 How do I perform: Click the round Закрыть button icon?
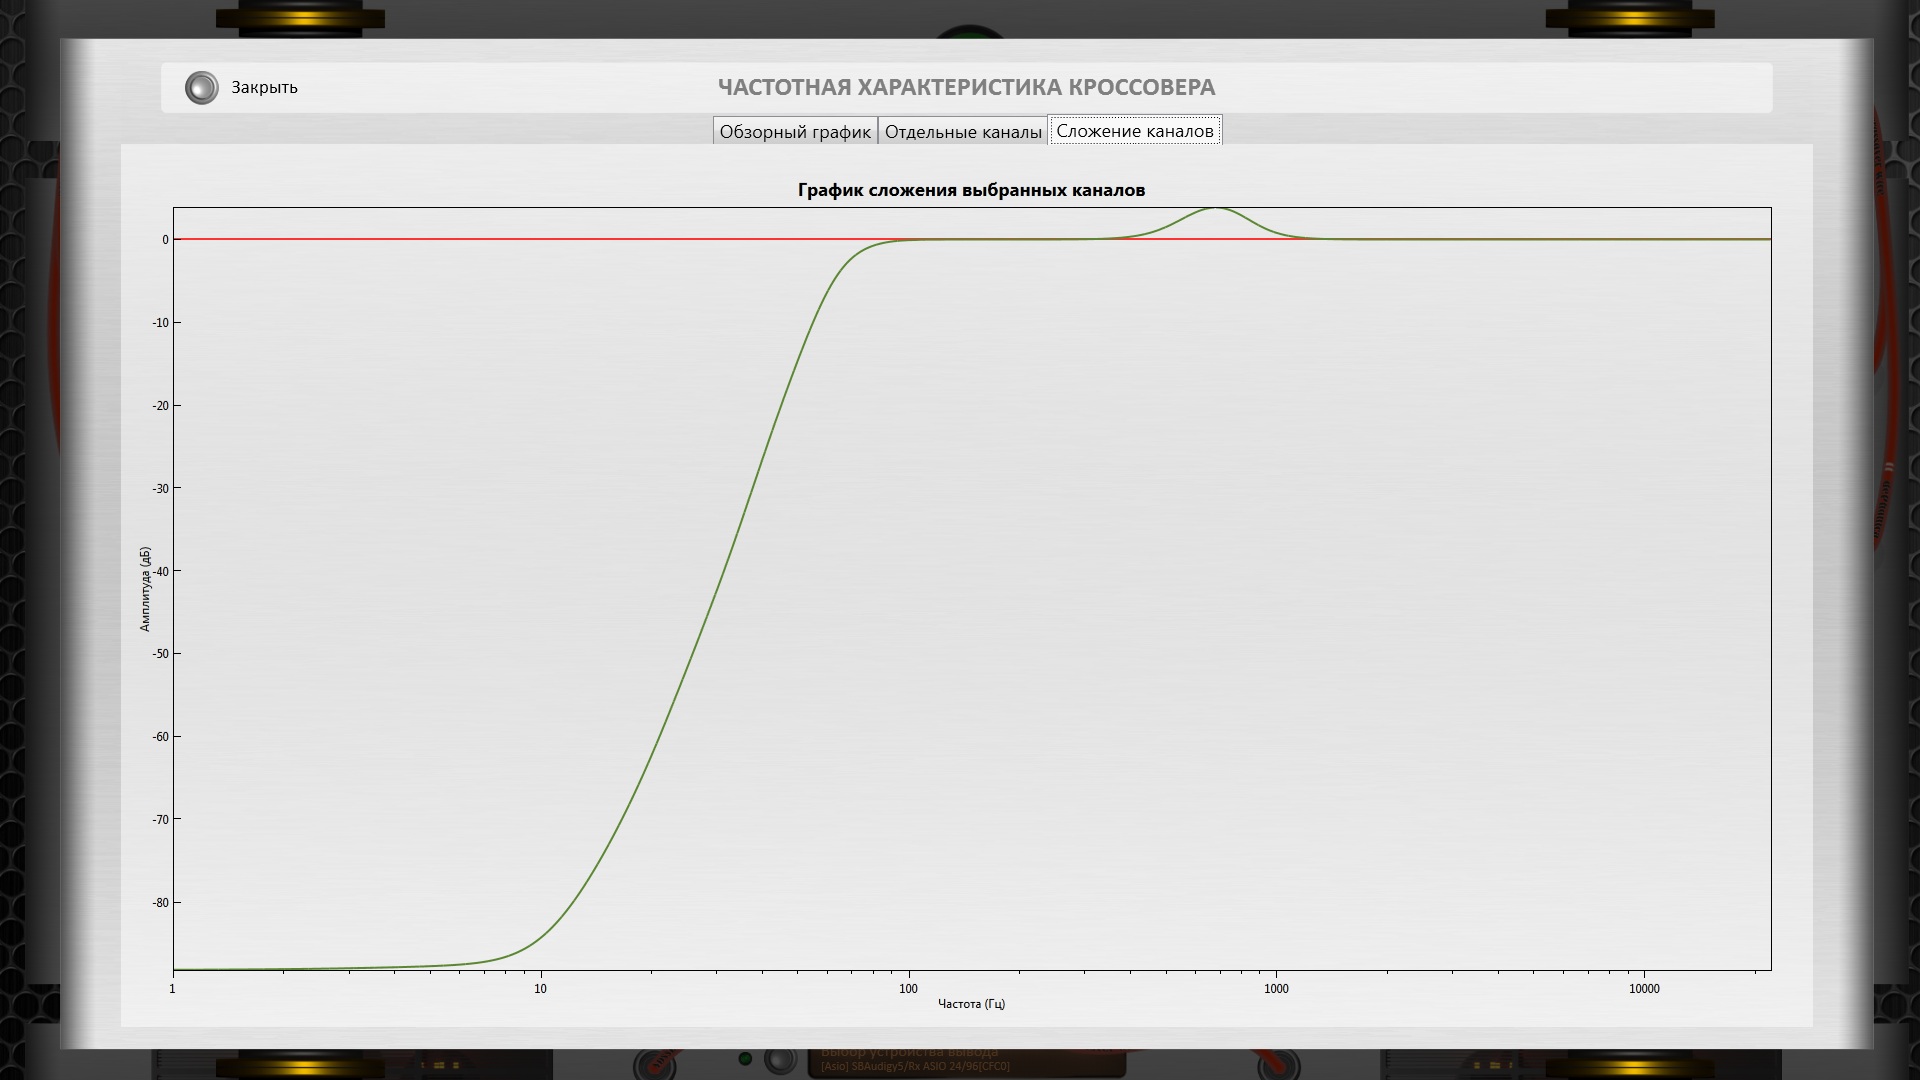[x=201, y=88]
